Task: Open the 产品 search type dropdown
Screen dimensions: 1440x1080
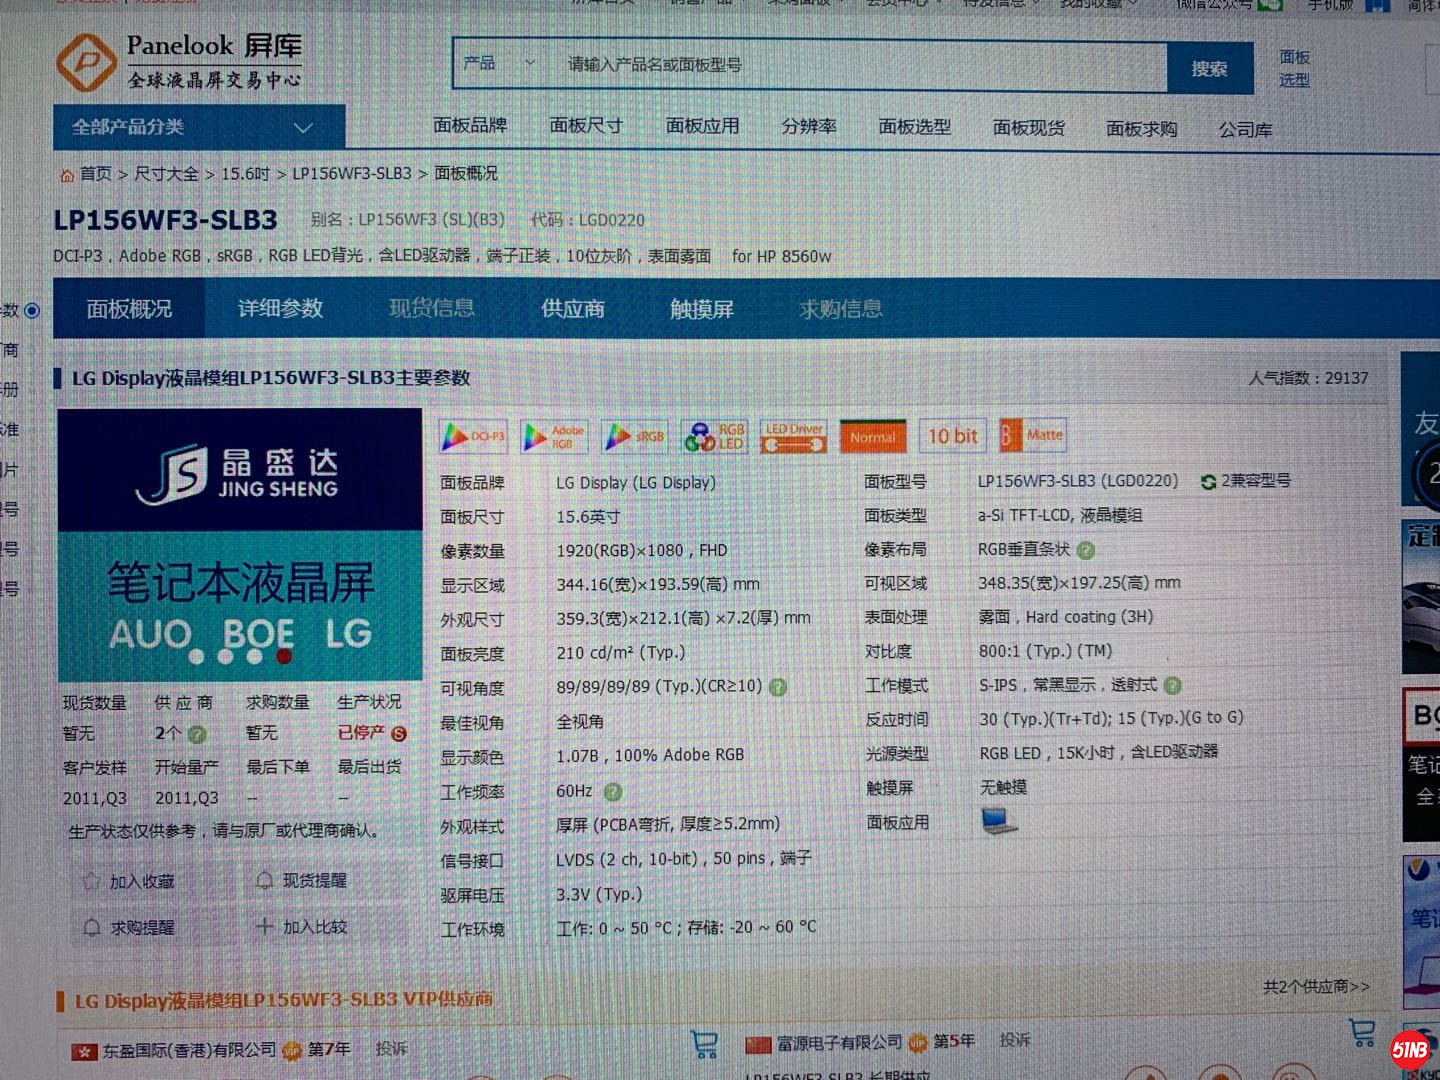Action: point(499,64)
